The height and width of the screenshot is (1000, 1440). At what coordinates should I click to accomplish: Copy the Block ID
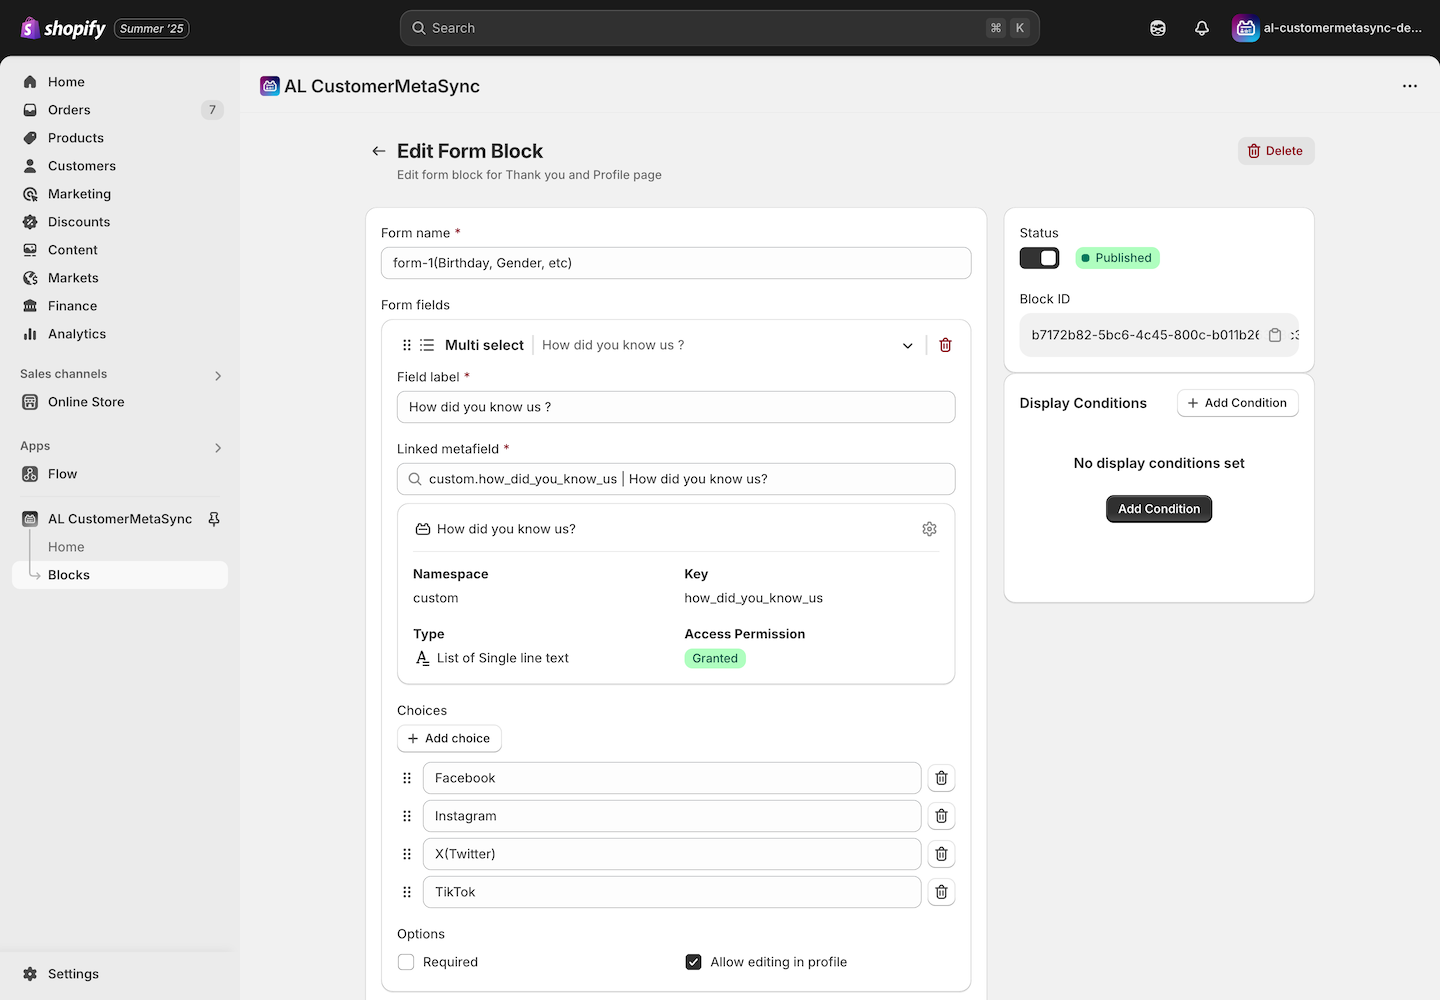pyautogui.click(x=1275, y=335)
